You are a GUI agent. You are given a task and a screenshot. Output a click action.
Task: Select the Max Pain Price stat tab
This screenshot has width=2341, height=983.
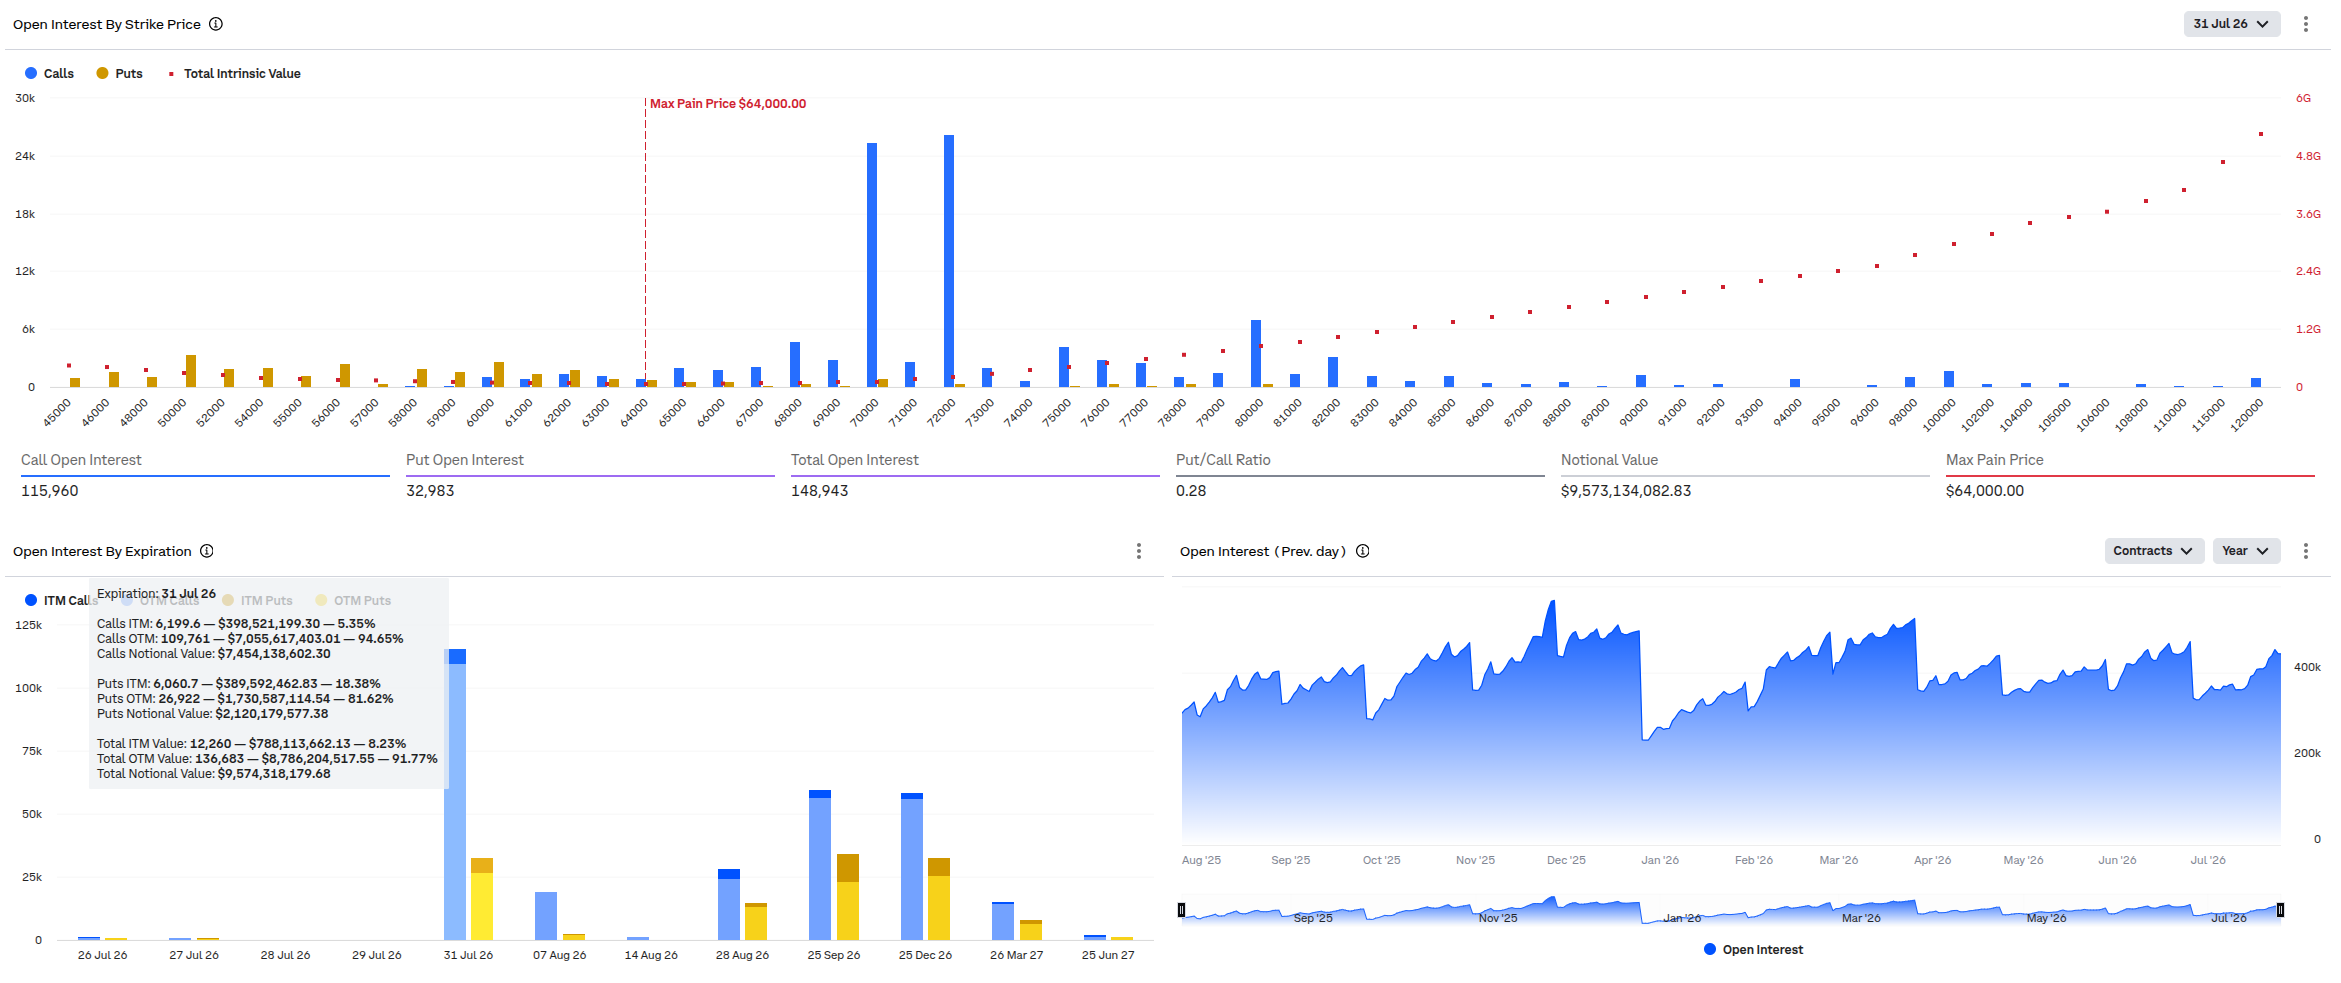(x=2130, y=475)
